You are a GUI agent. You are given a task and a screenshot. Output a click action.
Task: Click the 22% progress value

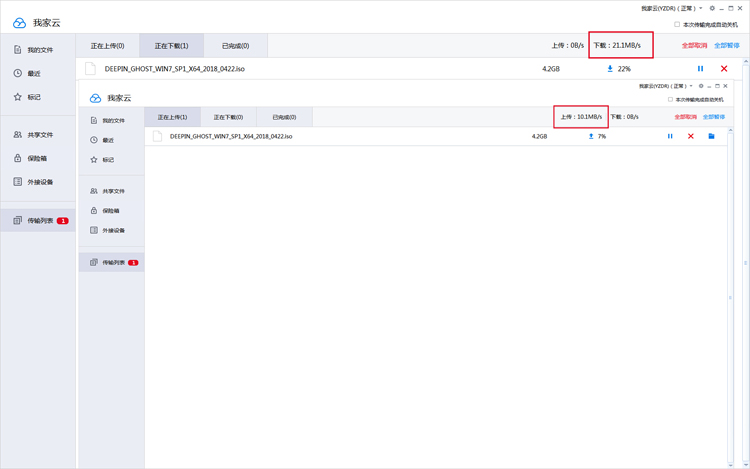click(624, 69)
